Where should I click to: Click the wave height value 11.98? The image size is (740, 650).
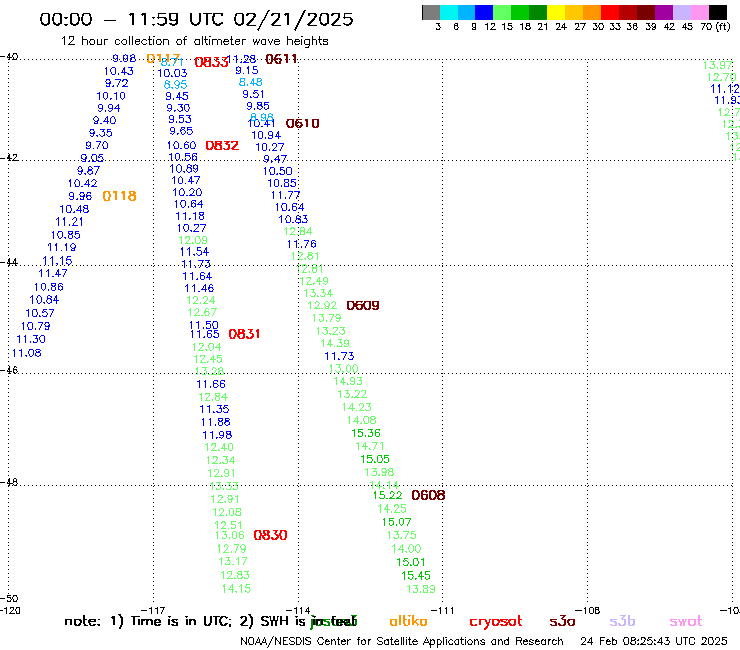coord(217,435)
